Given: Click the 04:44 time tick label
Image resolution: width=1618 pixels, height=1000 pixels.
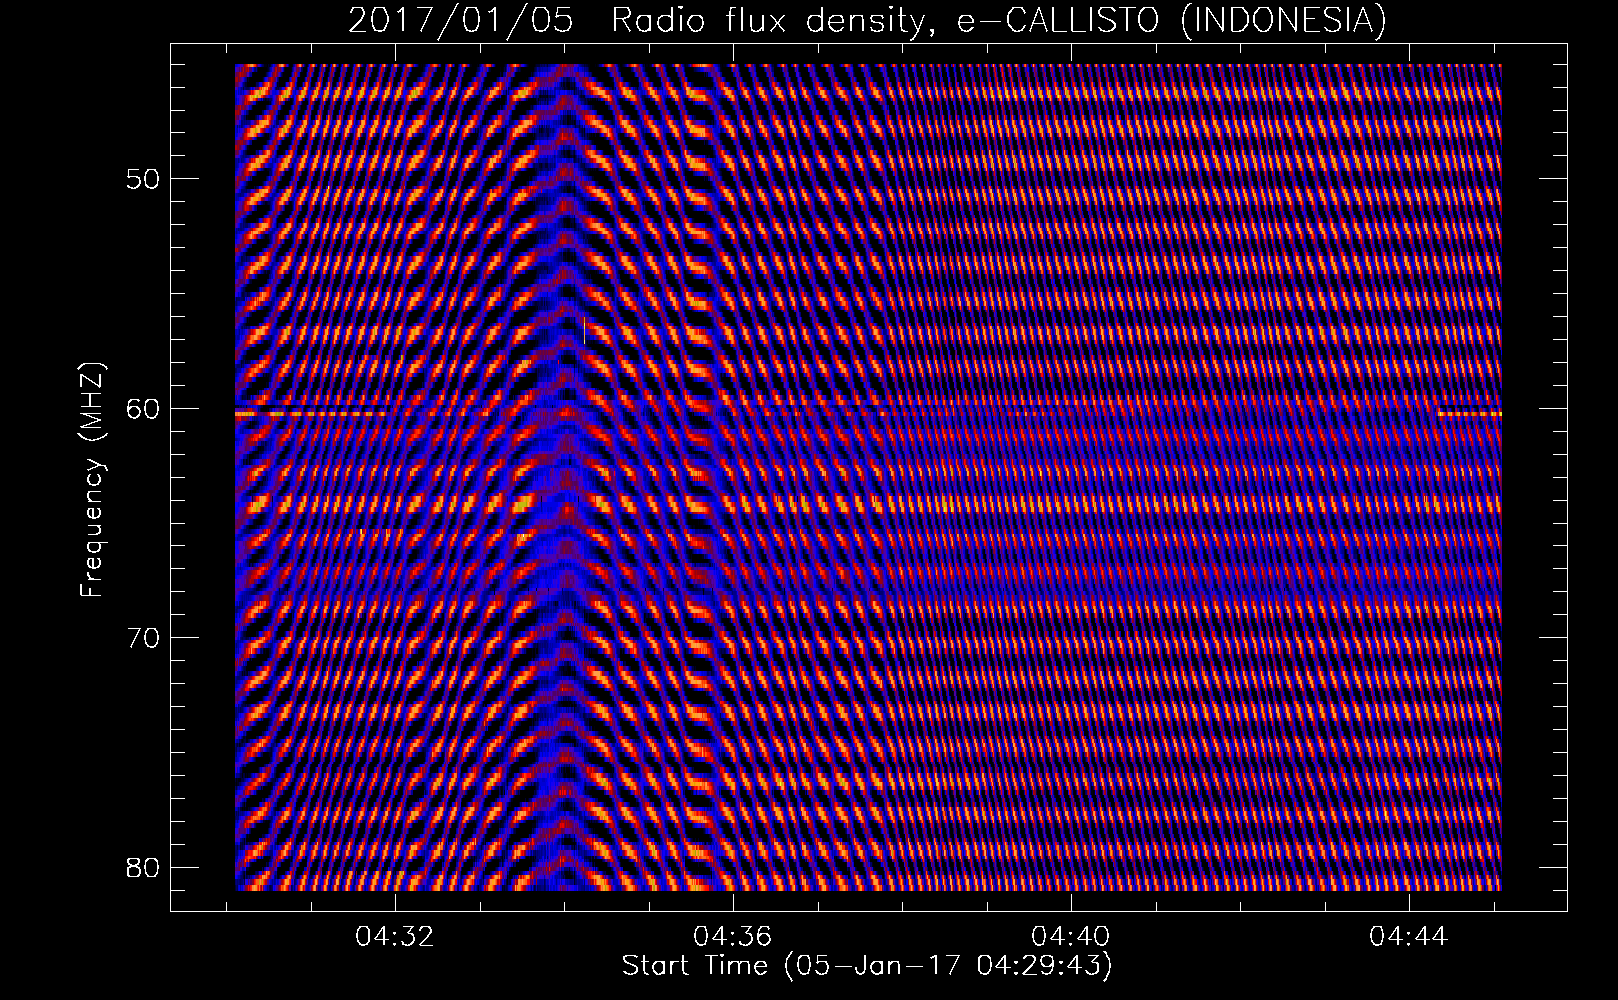Looking at the screenshot, I should (x=1409, y=937).
